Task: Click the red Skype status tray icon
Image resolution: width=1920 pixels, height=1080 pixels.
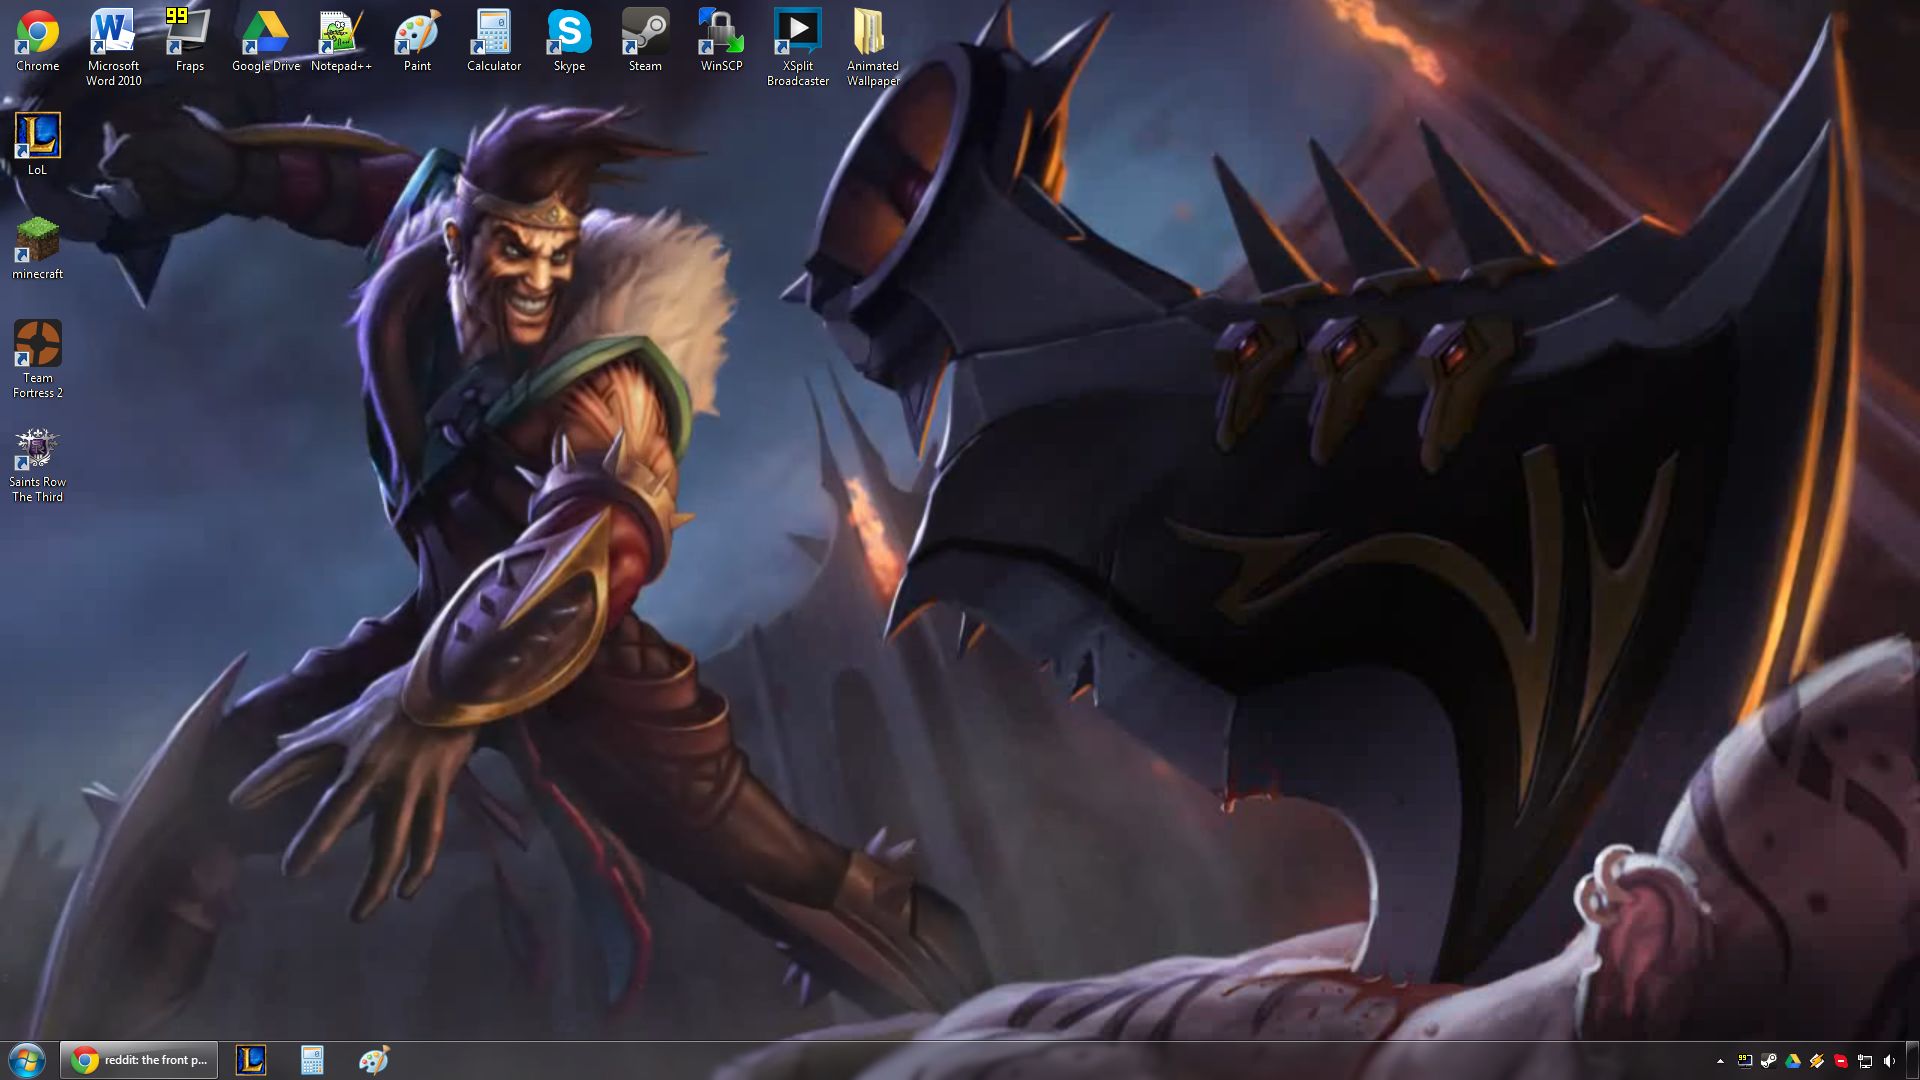Action: point(1841,1061)
